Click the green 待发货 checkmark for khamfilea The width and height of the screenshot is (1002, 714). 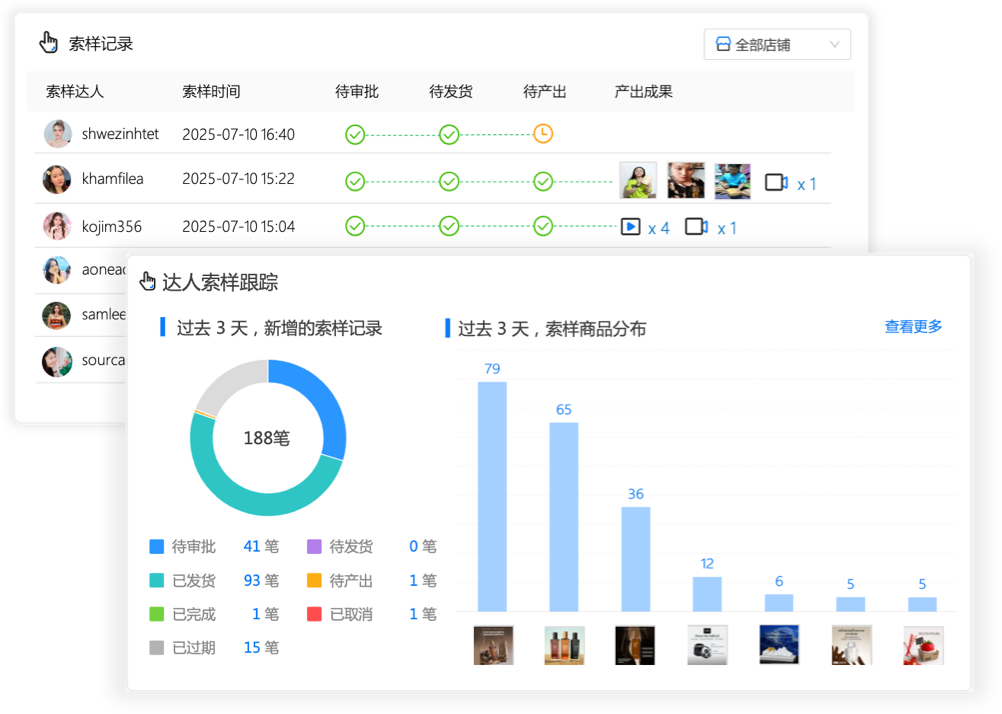point(449,181)
